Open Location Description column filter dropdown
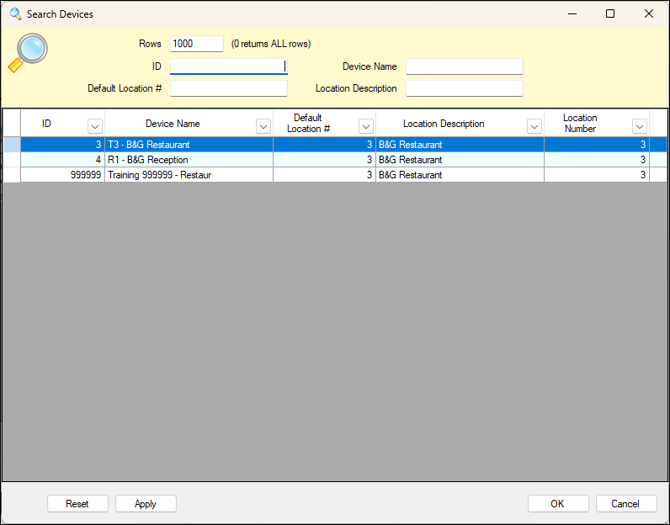 coord(535,126)
